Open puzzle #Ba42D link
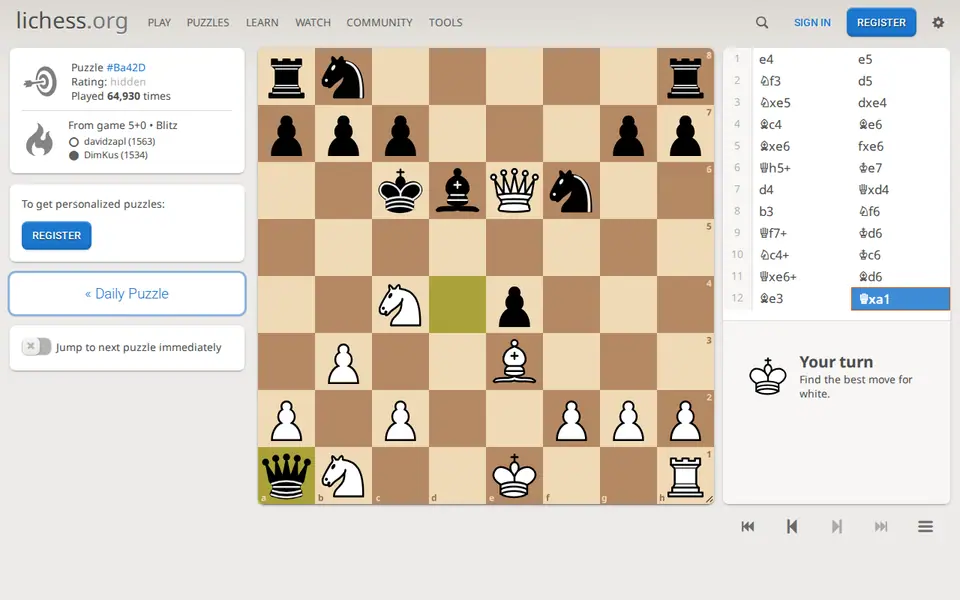 tap(126, 67)
